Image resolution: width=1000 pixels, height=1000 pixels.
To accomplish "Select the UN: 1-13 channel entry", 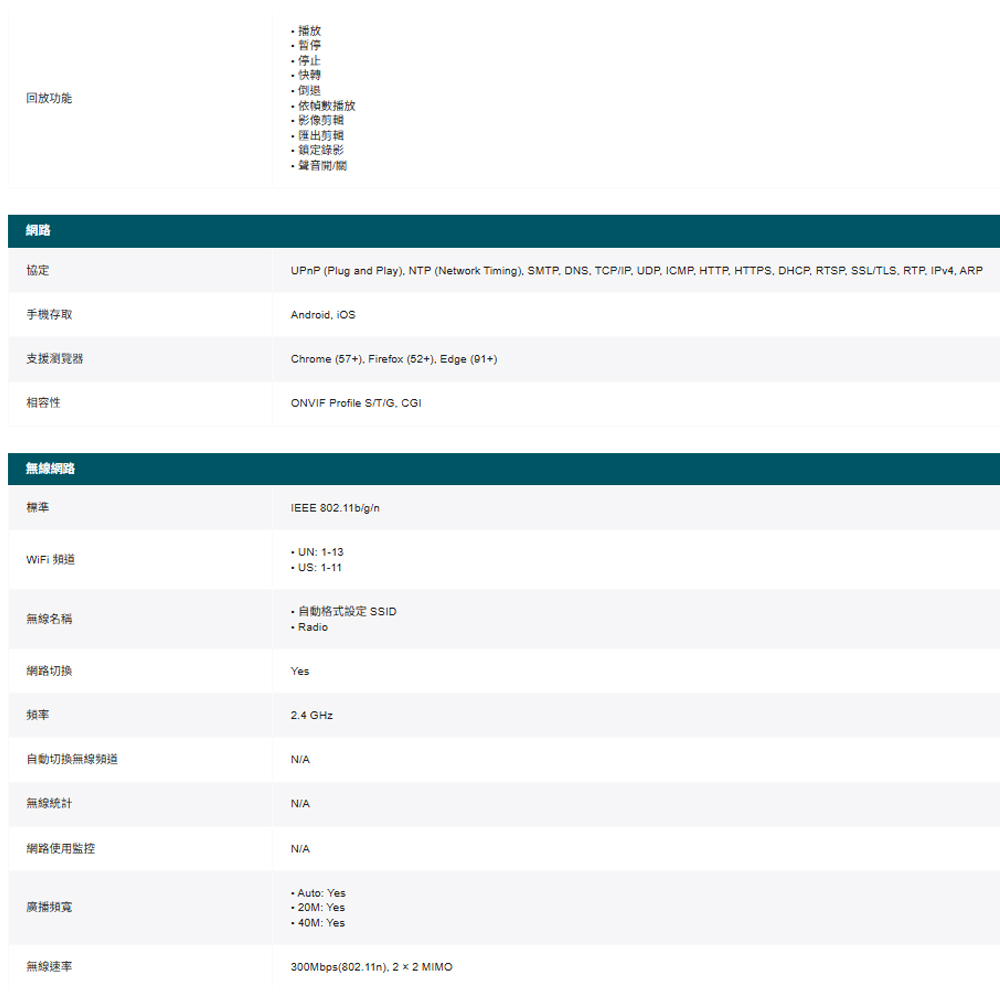I will point(320,552).
